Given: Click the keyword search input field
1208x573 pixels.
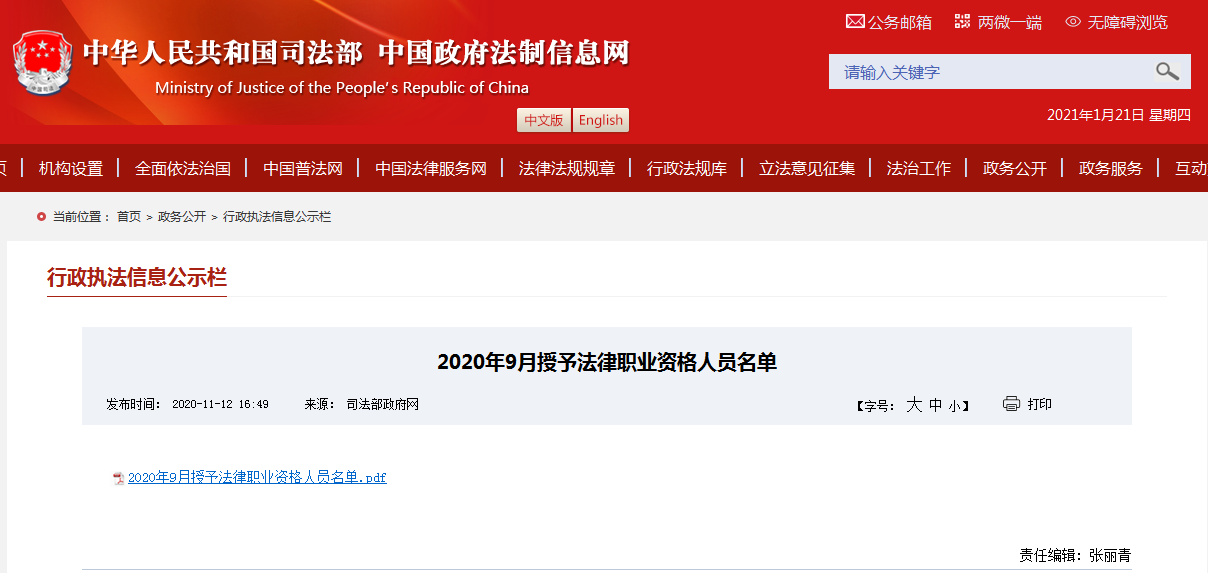Looking at the screenshot, I should click(x=990, y=72).
